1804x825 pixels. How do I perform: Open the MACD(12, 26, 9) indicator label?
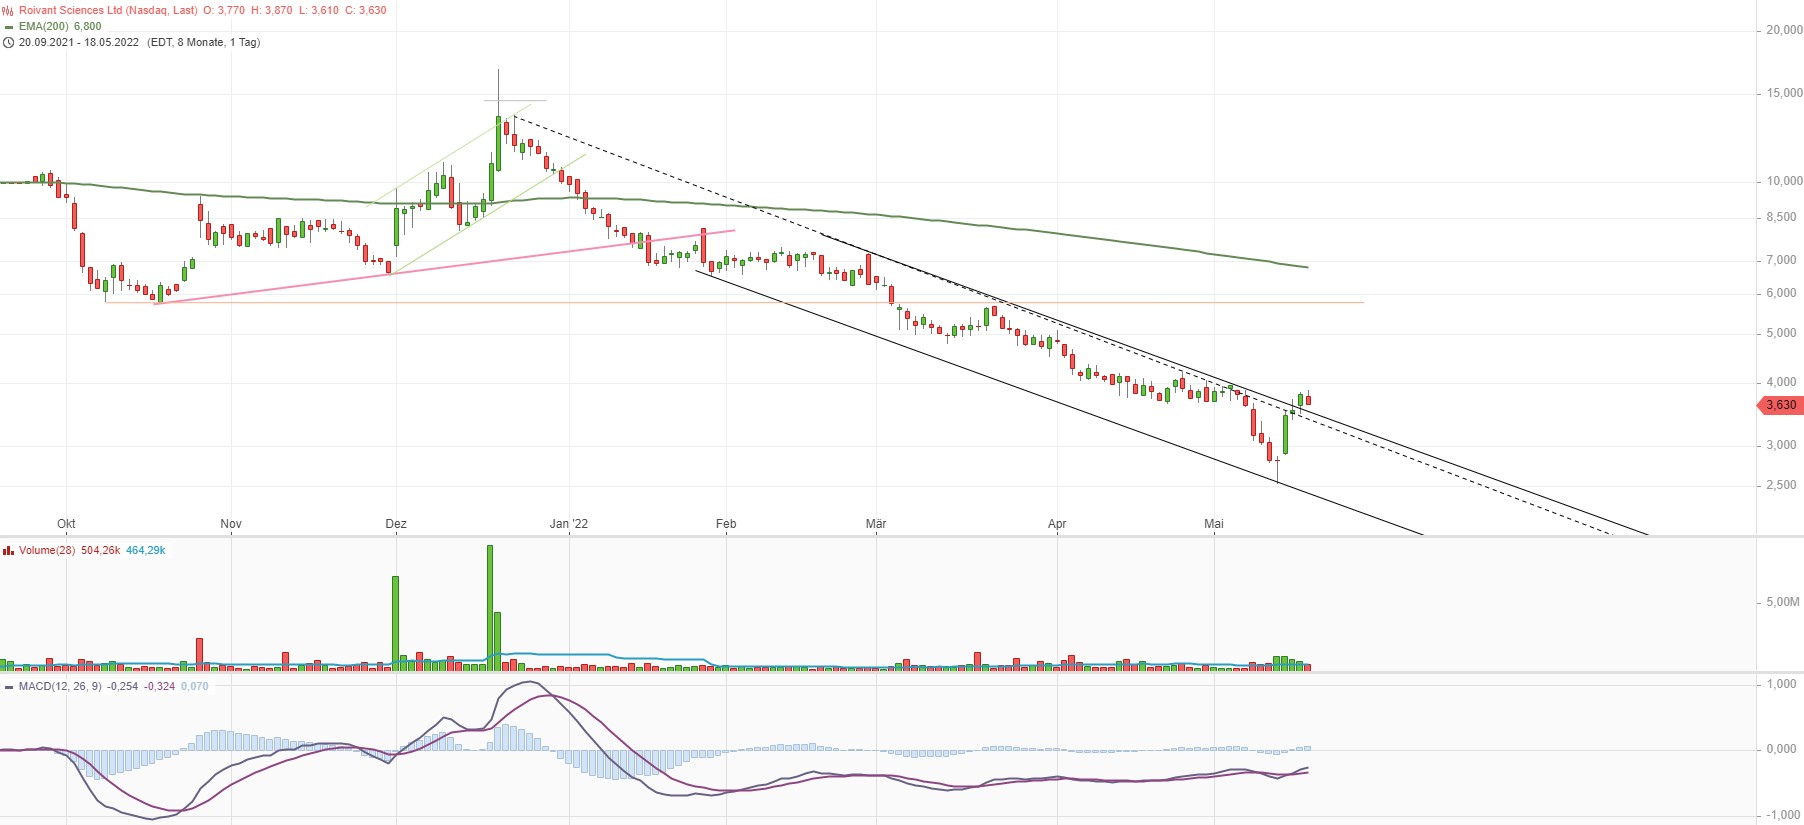click(x=60, y=687)
